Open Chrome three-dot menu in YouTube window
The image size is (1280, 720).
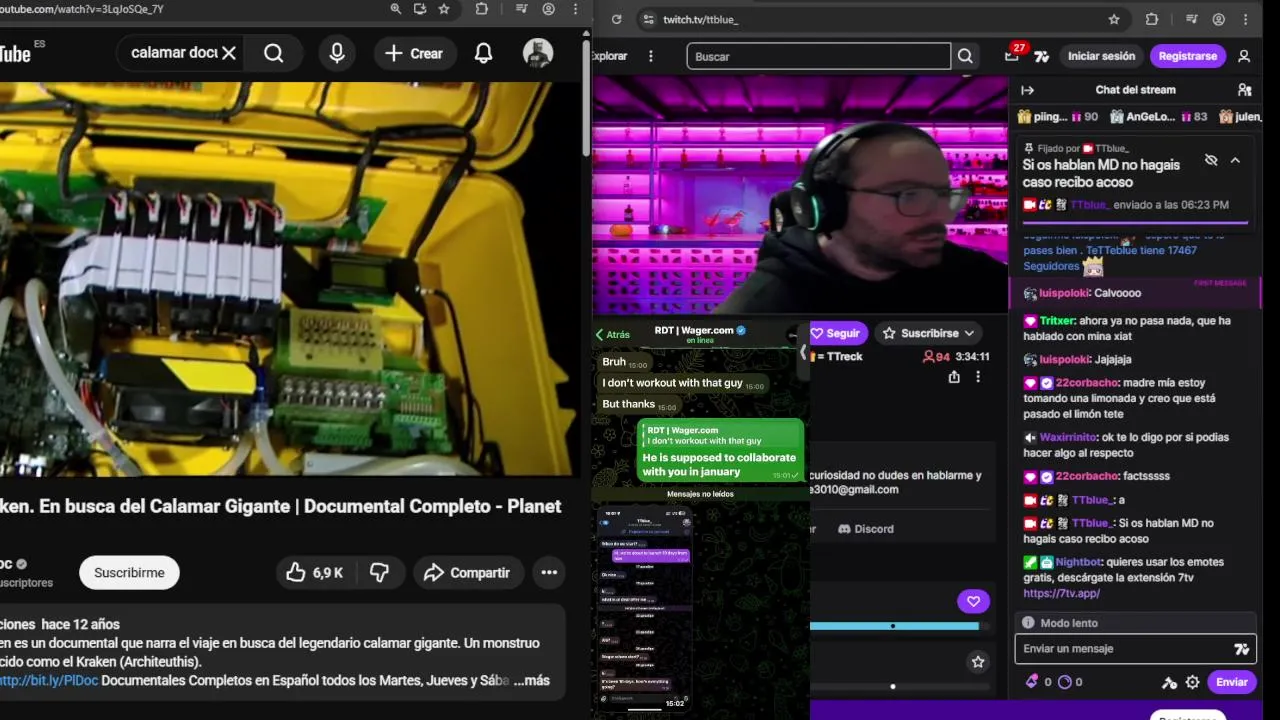[x=575, y=9]
